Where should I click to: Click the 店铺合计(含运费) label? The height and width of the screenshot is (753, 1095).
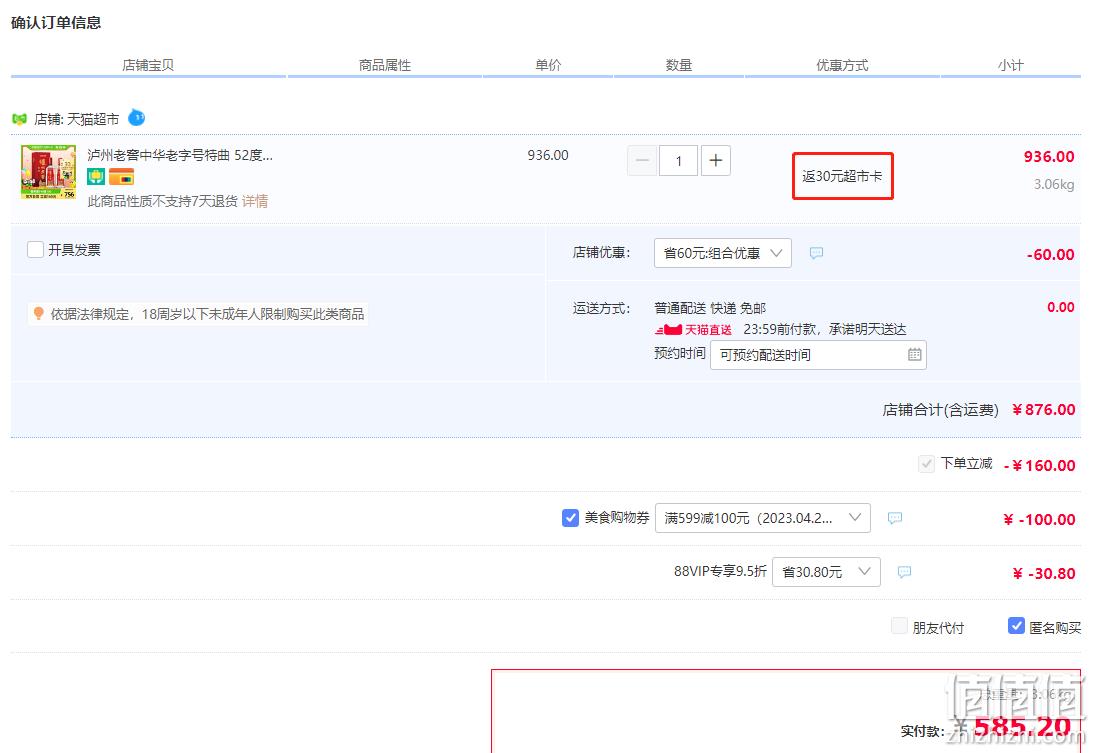[x=941, y=410]
